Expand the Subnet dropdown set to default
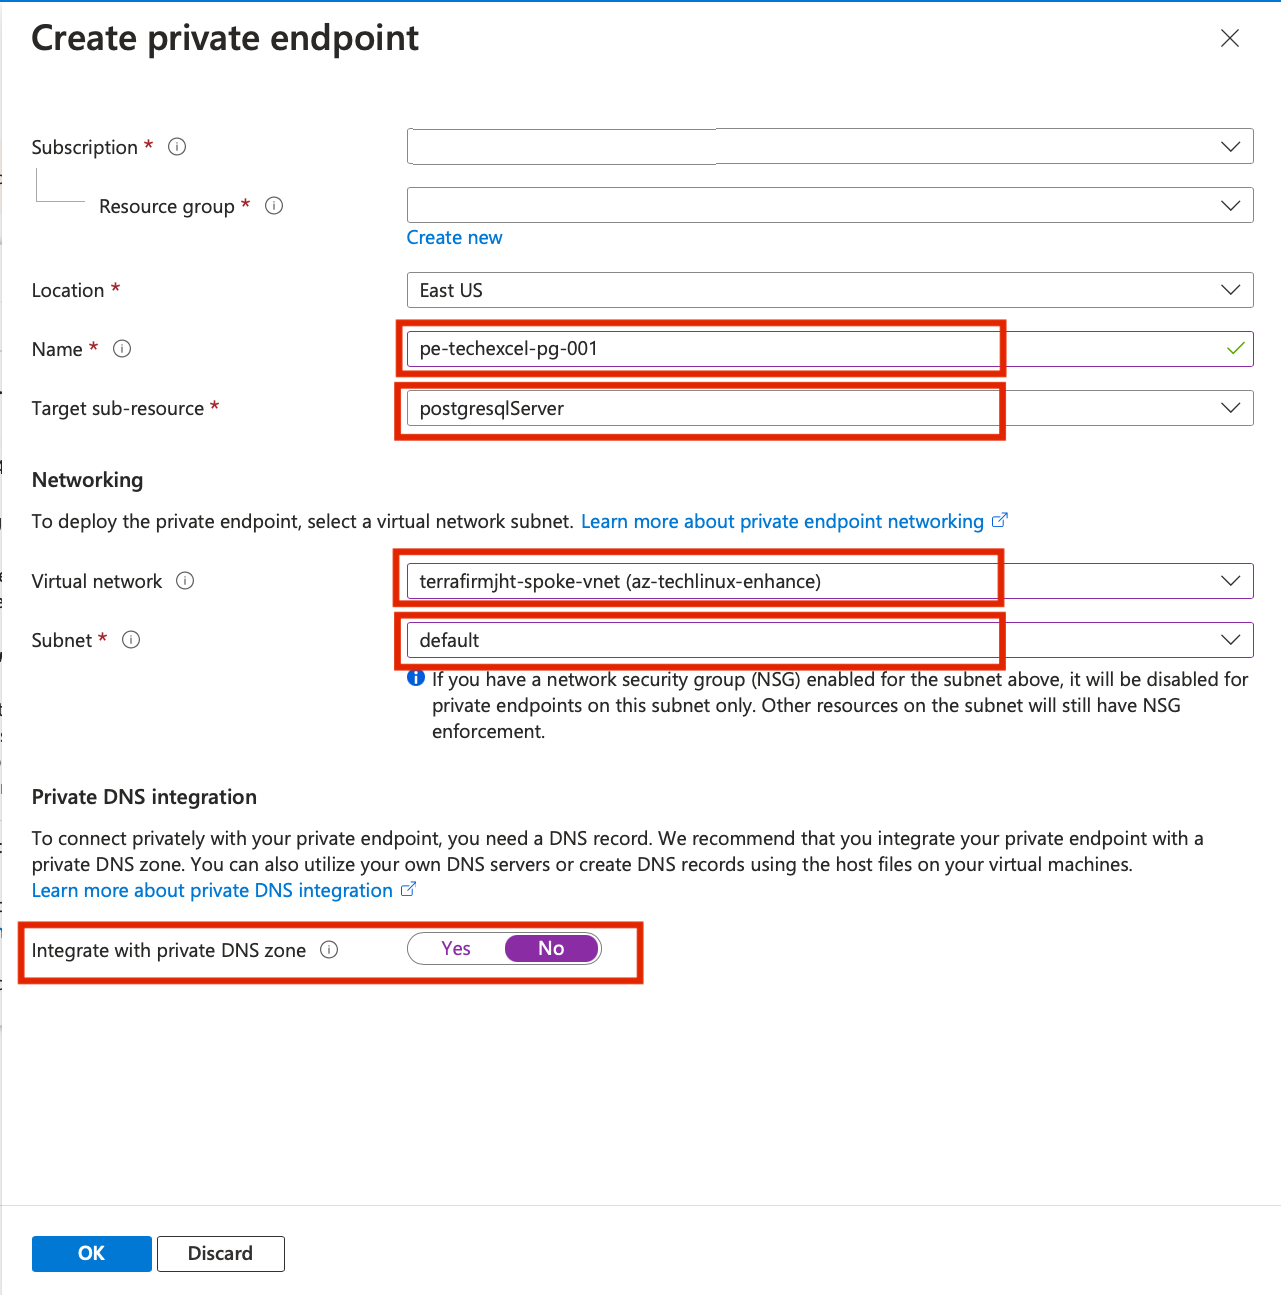 (829, 640)
